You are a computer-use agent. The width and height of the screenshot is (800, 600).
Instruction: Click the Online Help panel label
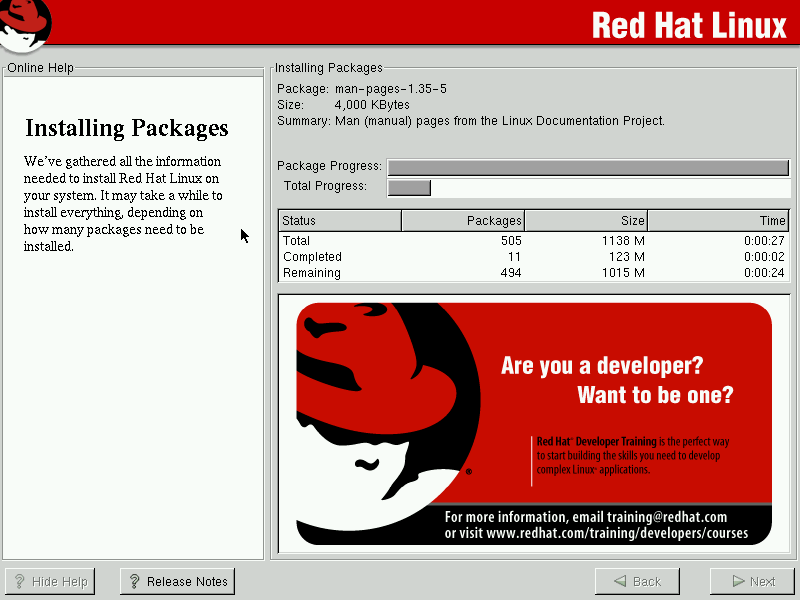pos(40,68)
